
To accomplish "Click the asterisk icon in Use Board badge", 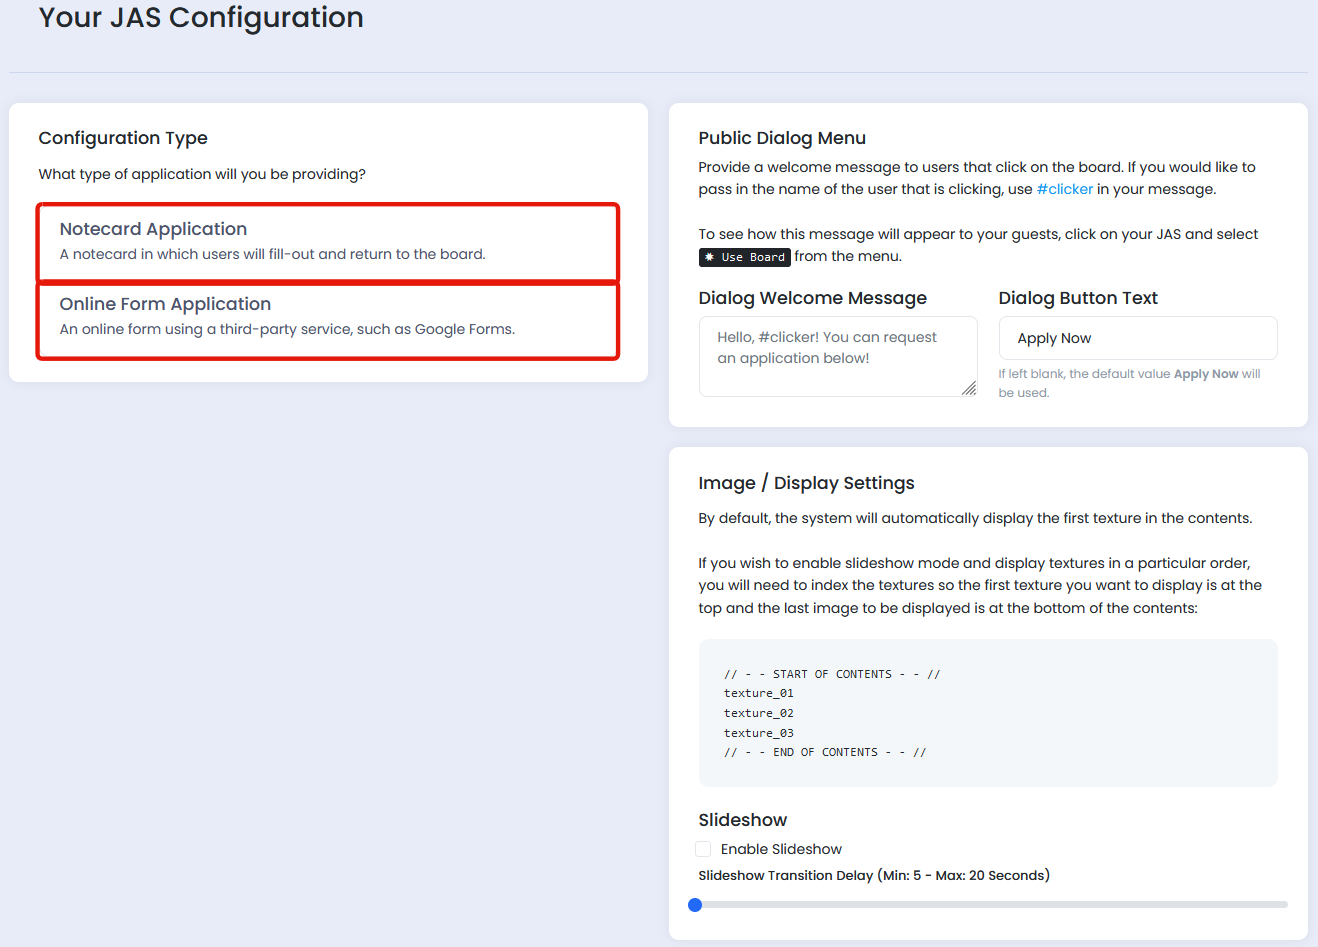I will tap(710, 257).
